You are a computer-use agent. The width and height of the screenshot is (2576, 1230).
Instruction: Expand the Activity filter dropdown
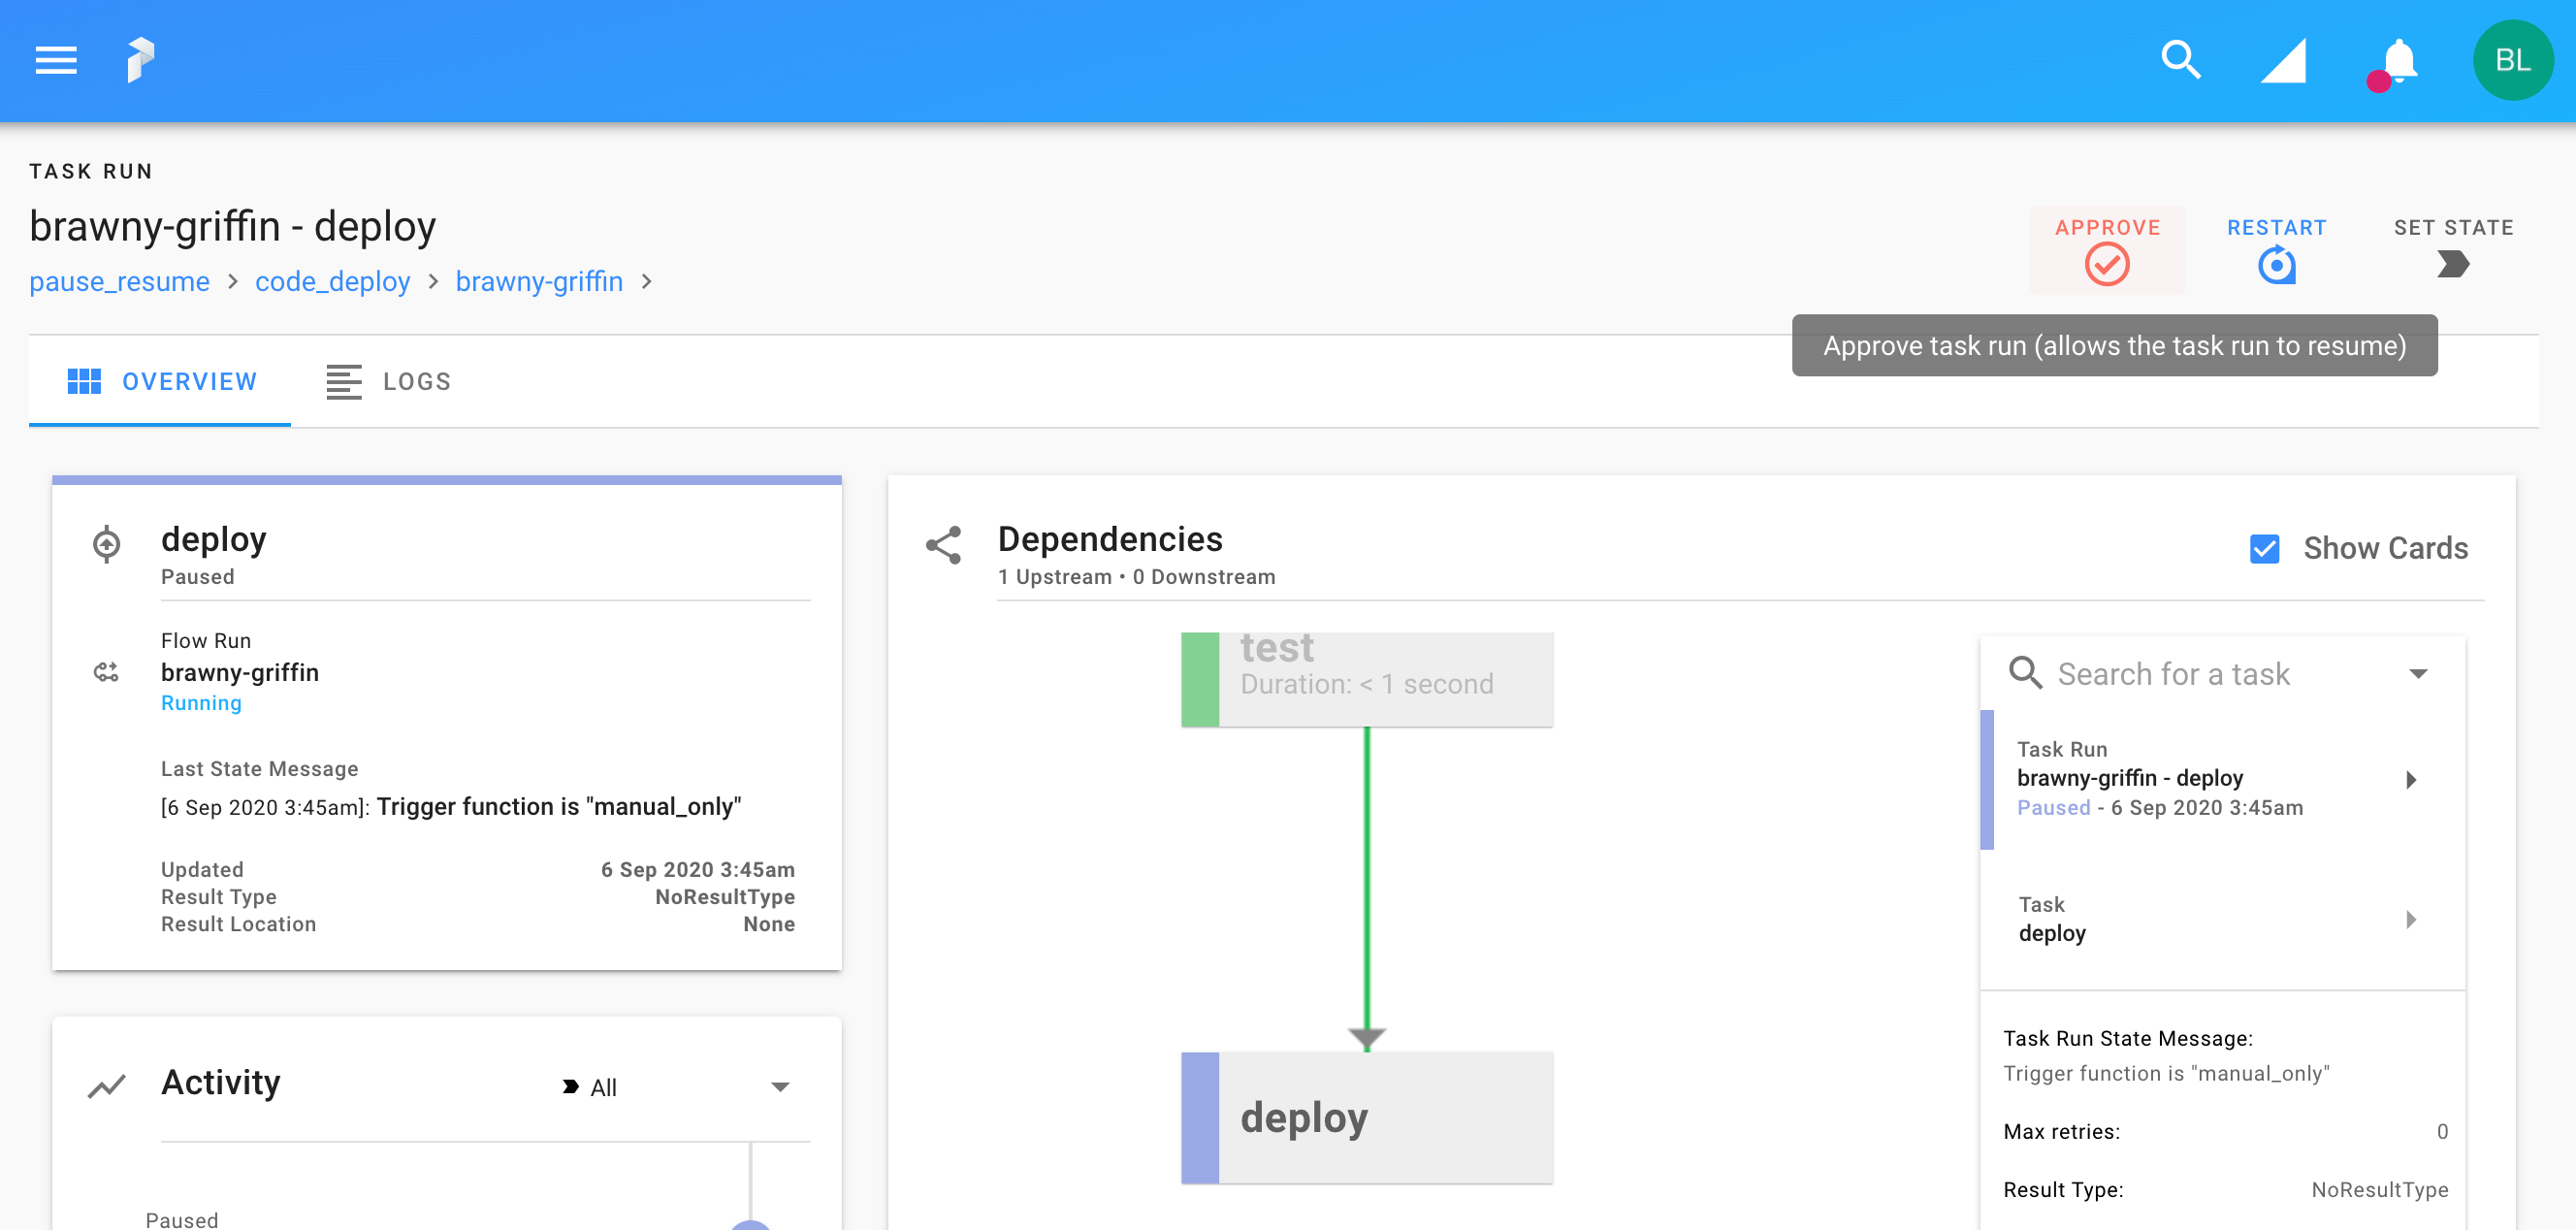coord(784,1084)
